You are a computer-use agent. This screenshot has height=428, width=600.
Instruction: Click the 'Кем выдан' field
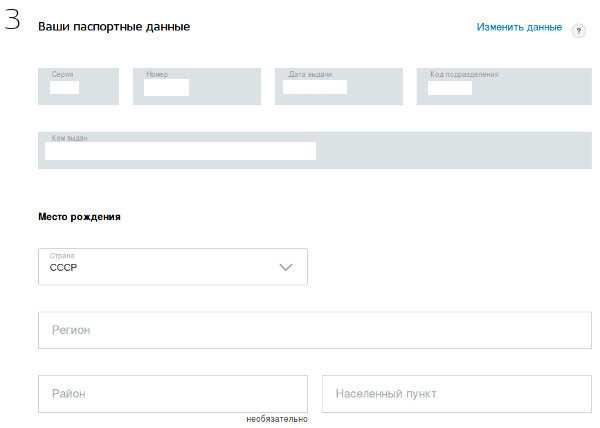pos(315,150)
